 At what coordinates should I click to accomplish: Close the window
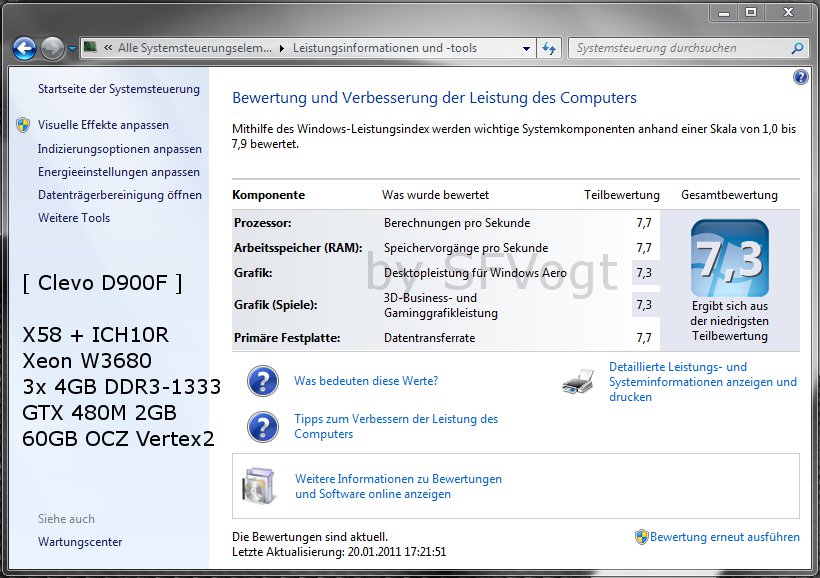[789, 13]
